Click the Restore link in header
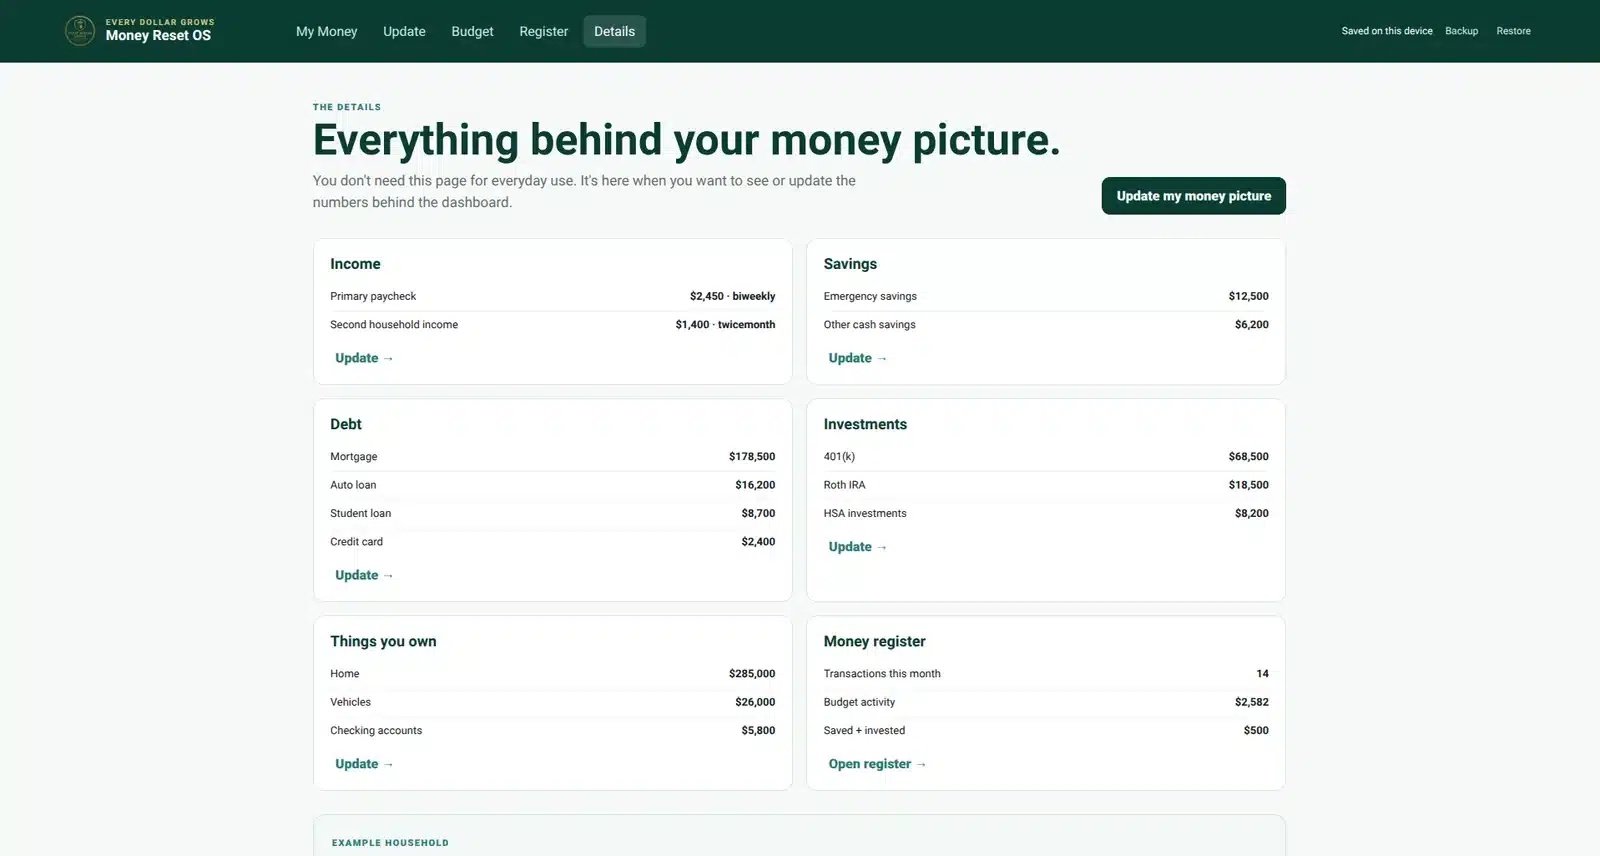 pyautogui.click(x=1513, y=31)
